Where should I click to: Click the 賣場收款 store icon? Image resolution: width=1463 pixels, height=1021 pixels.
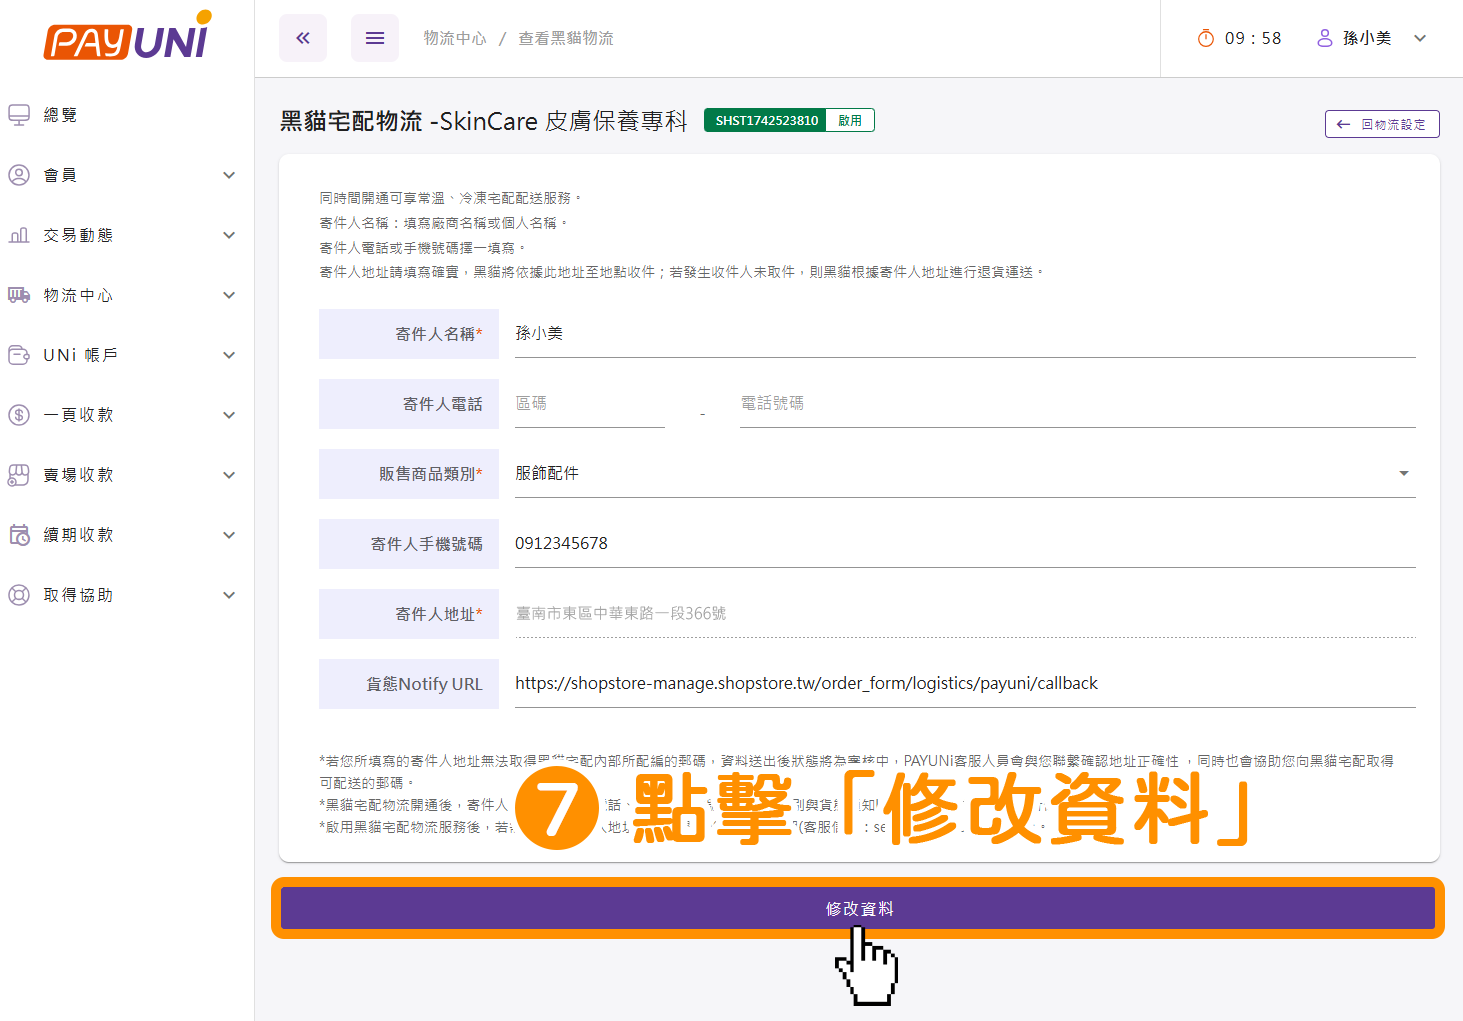tap(19, 475)
